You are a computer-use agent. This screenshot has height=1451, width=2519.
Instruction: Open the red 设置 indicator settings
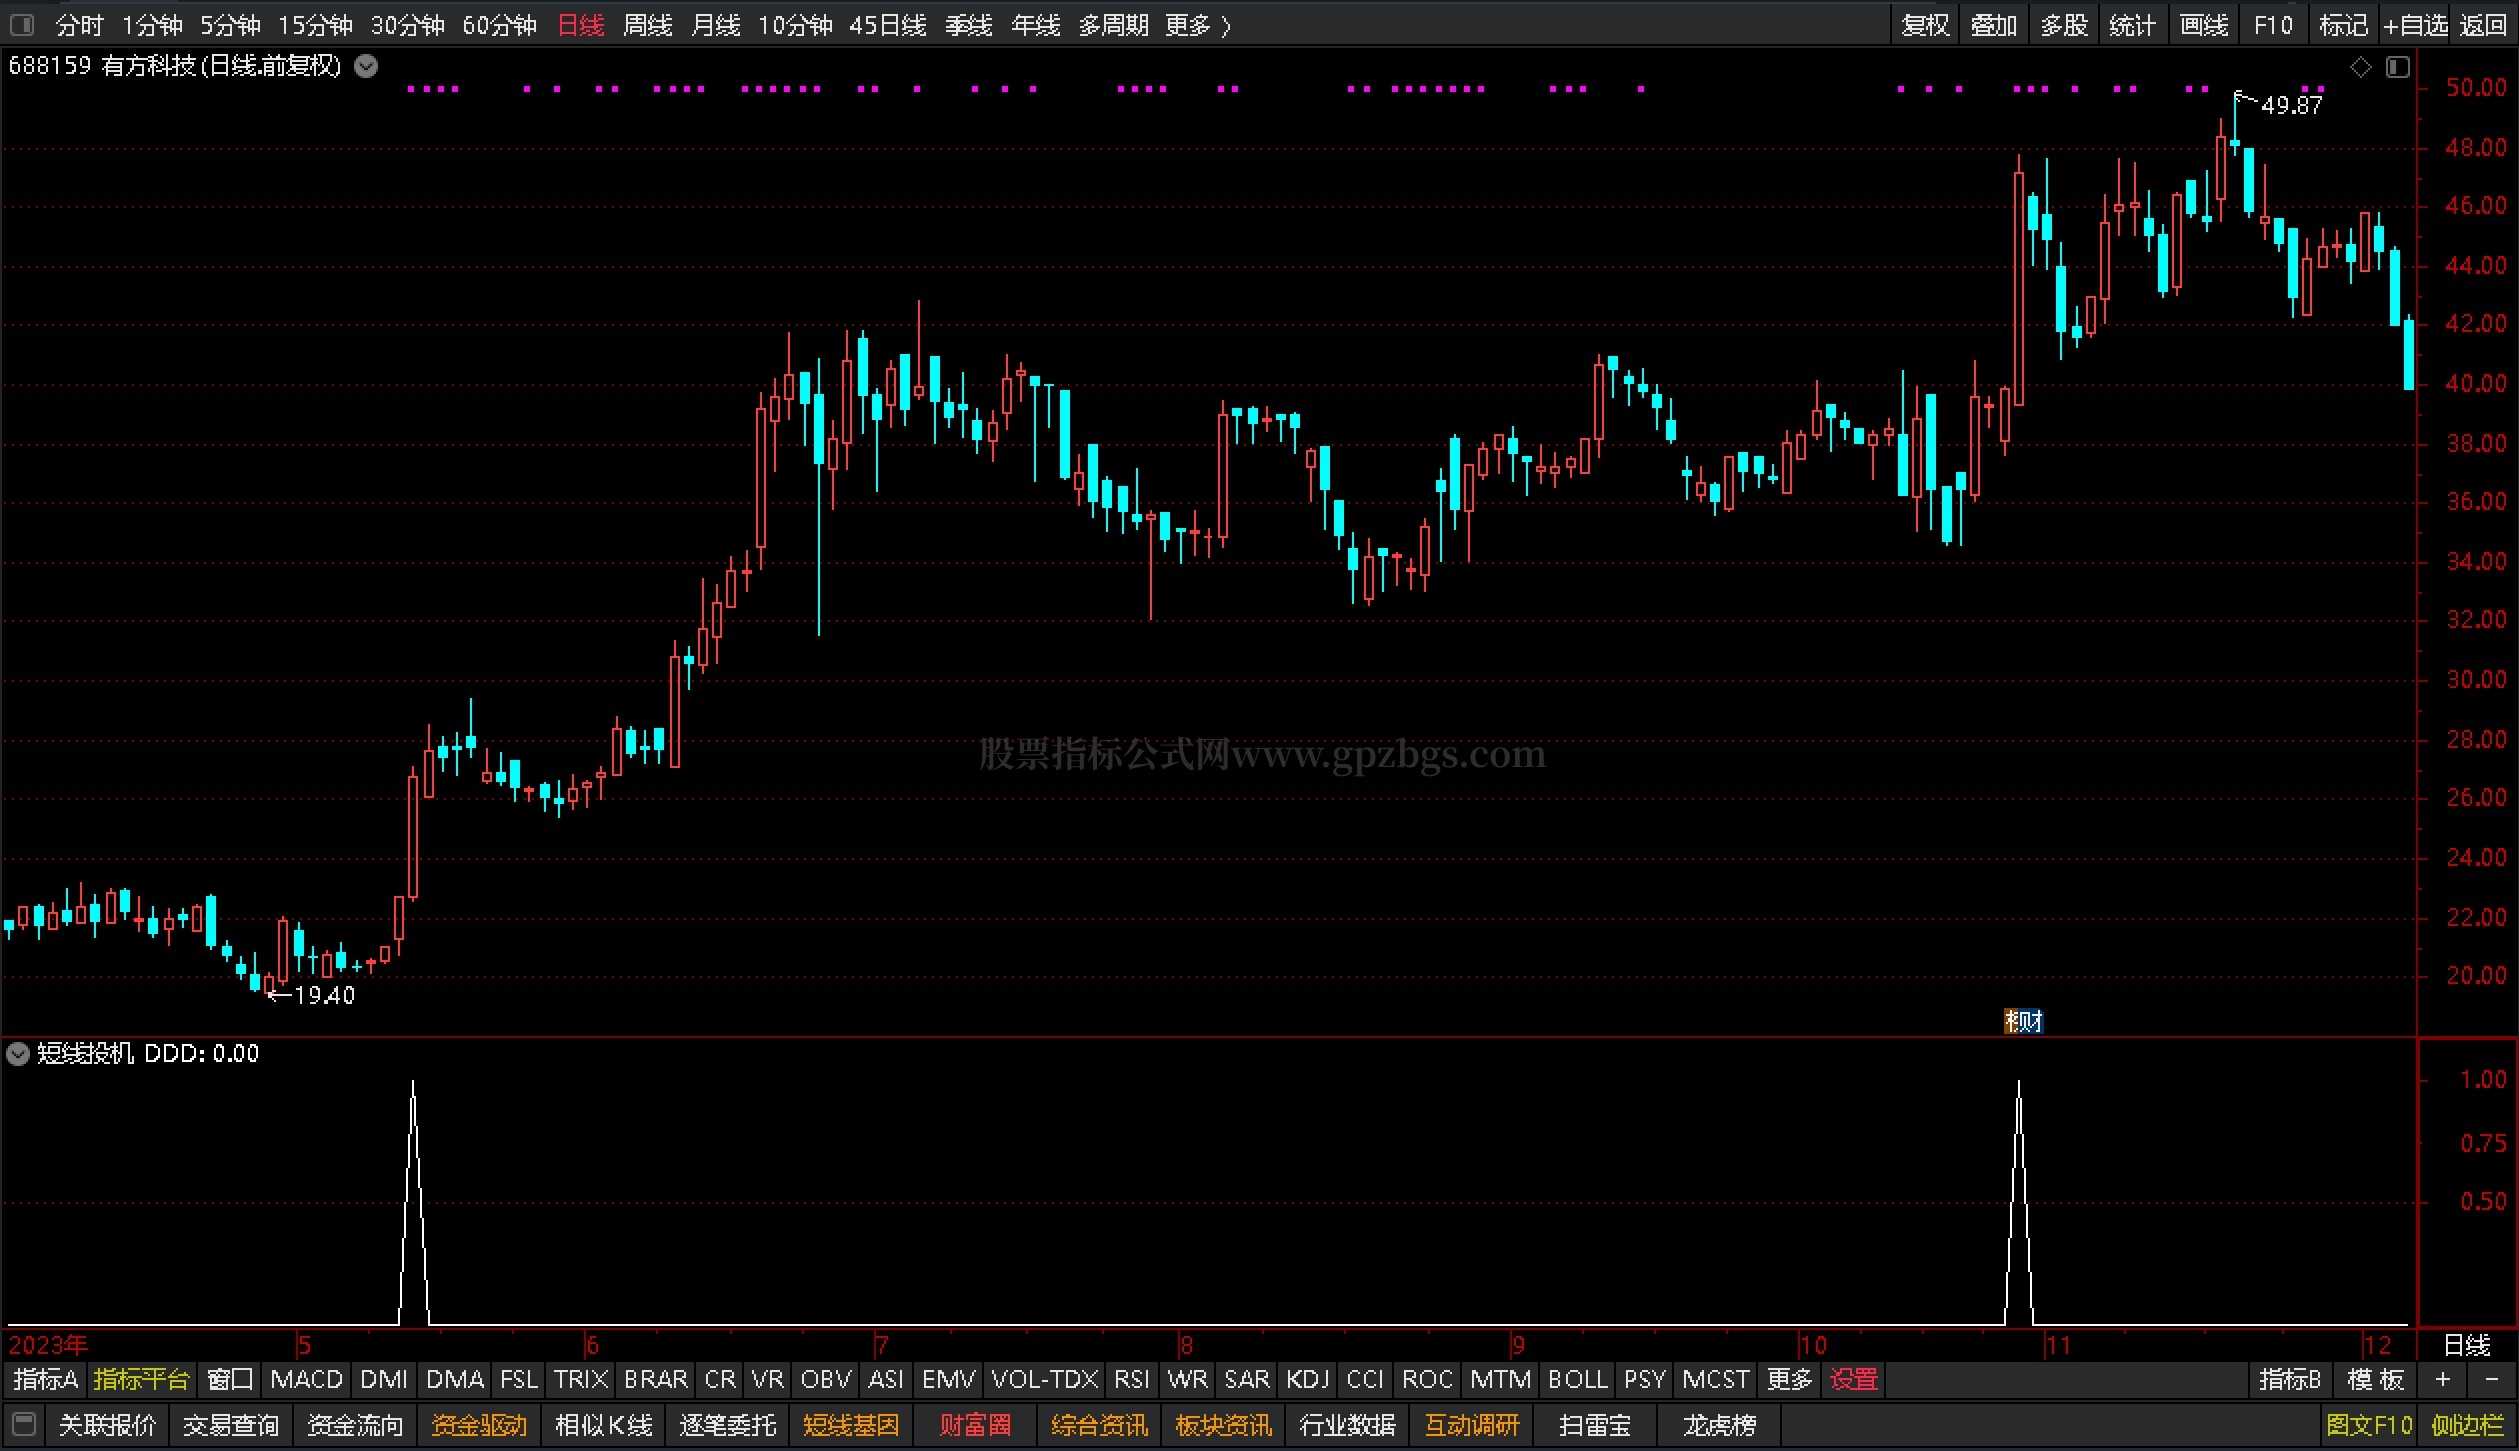click(1853, 1379)
